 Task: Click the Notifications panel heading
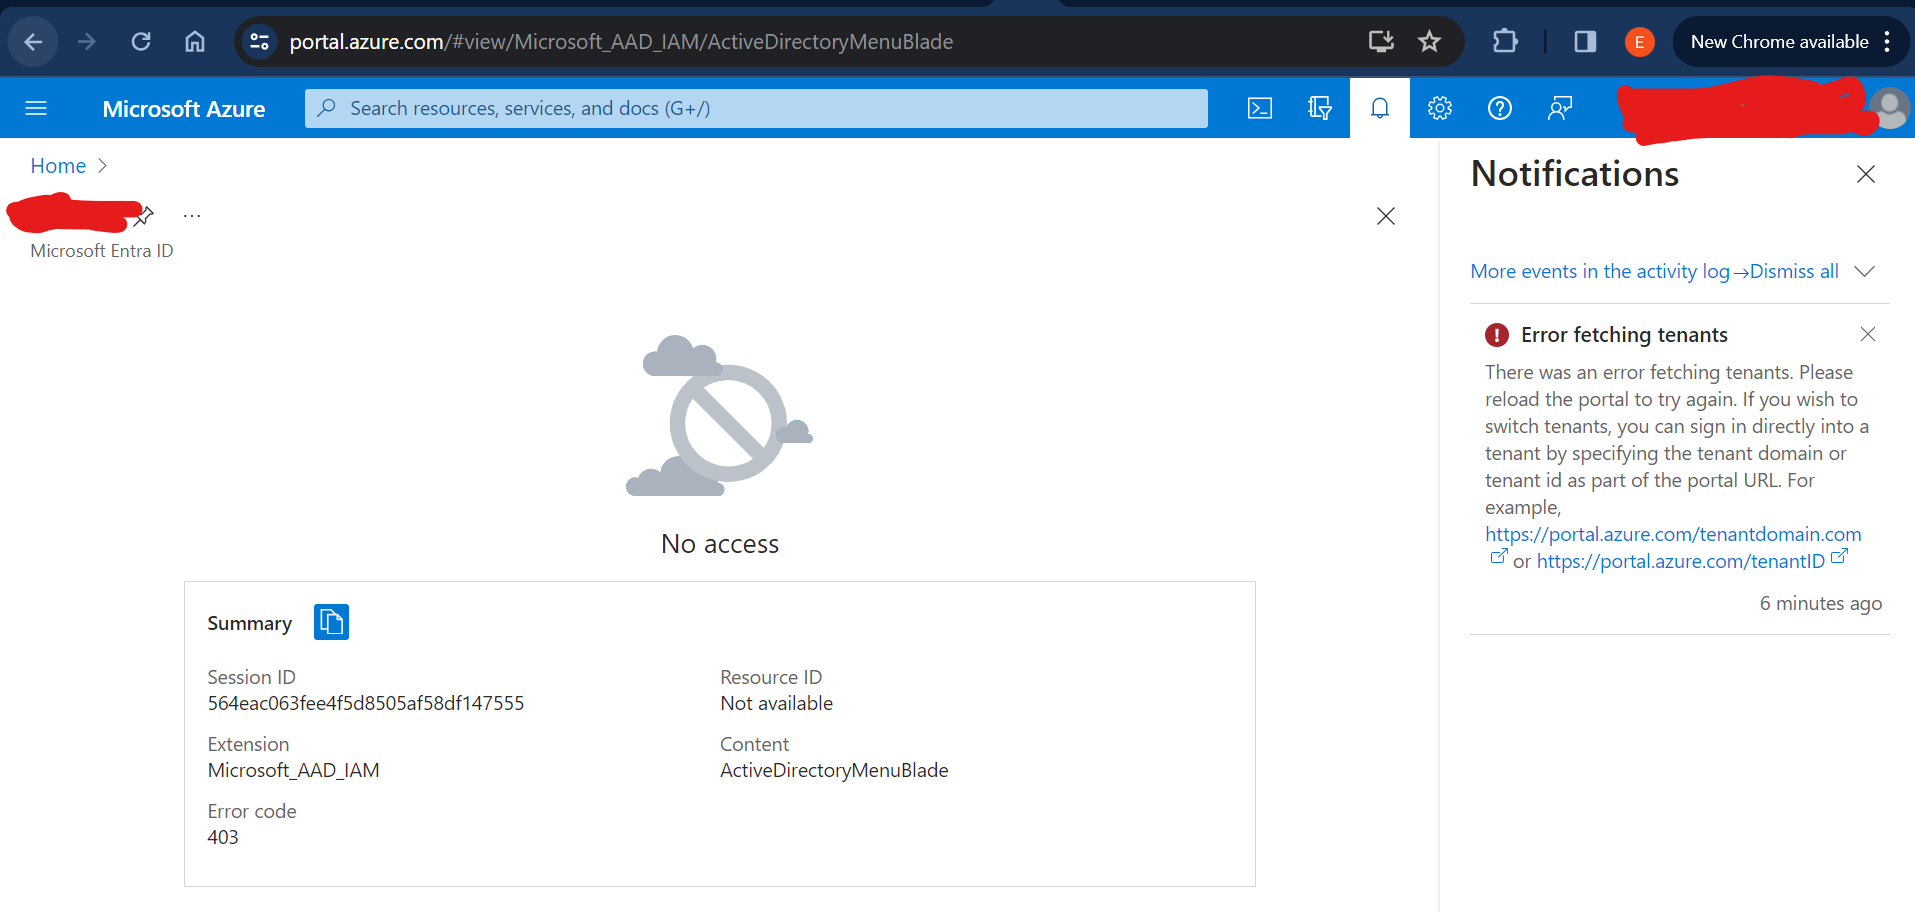[x=1575, y=174]
